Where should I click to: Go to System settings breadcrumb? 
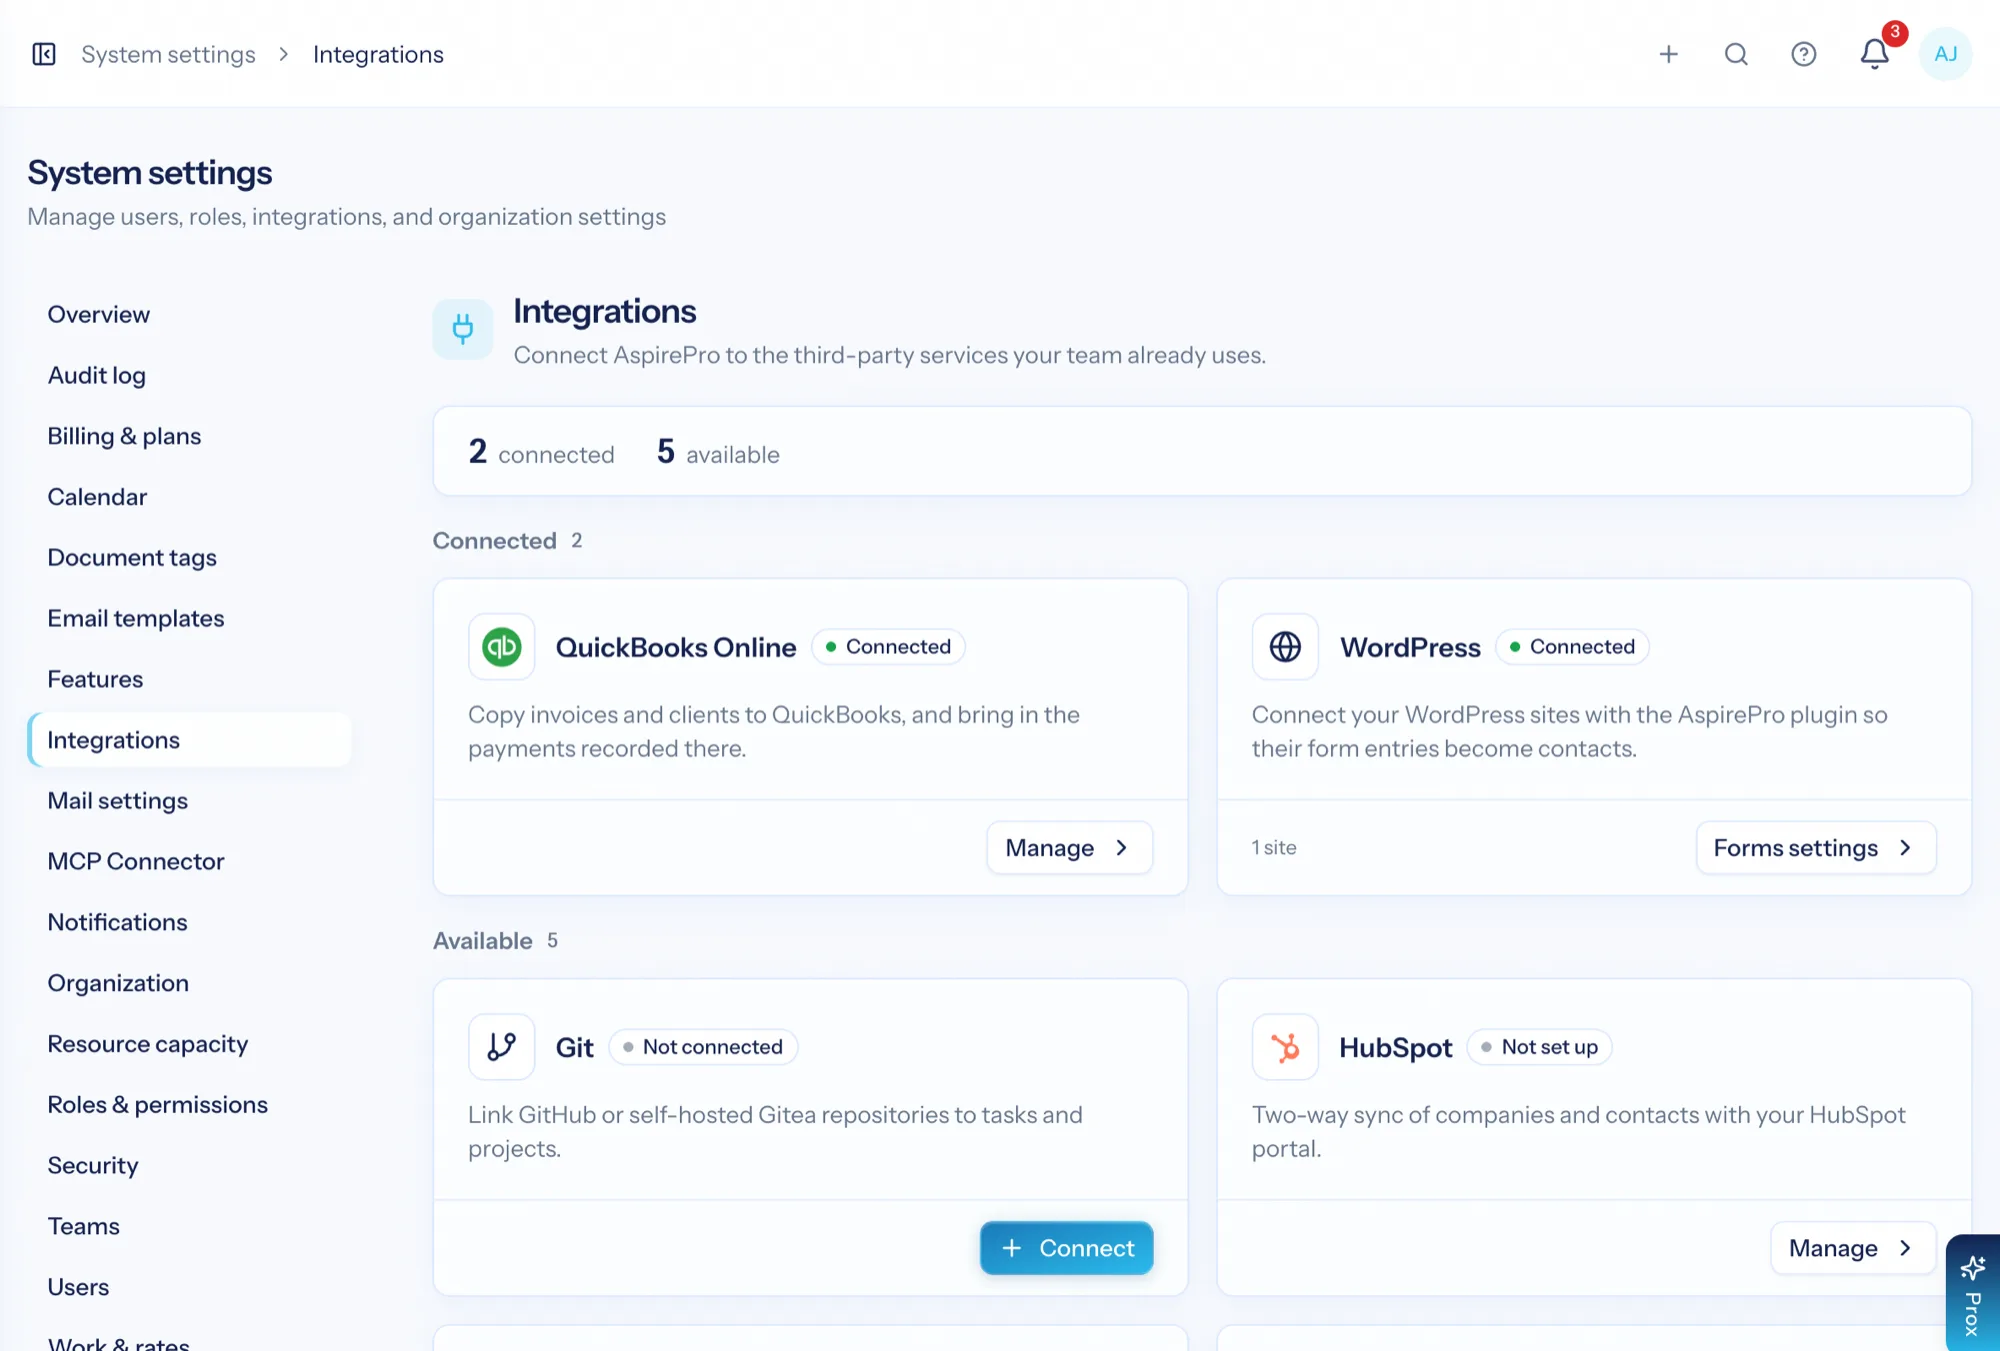(168, 54)
